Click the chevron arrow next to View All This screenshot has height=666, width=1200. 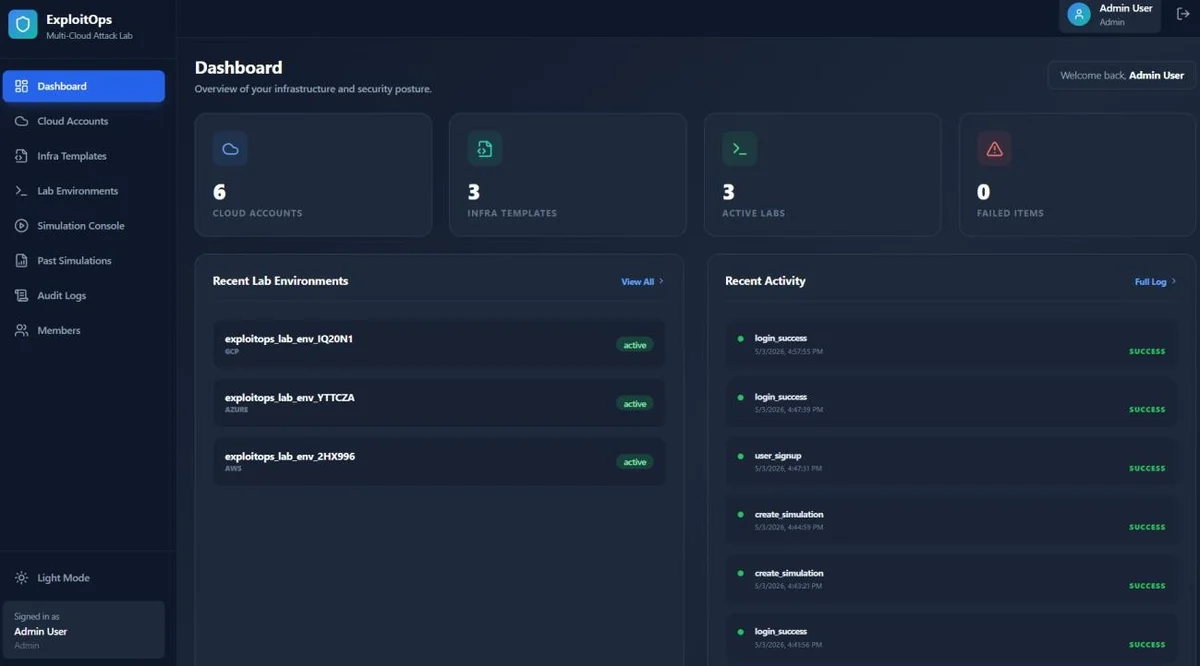pos(661,282)
